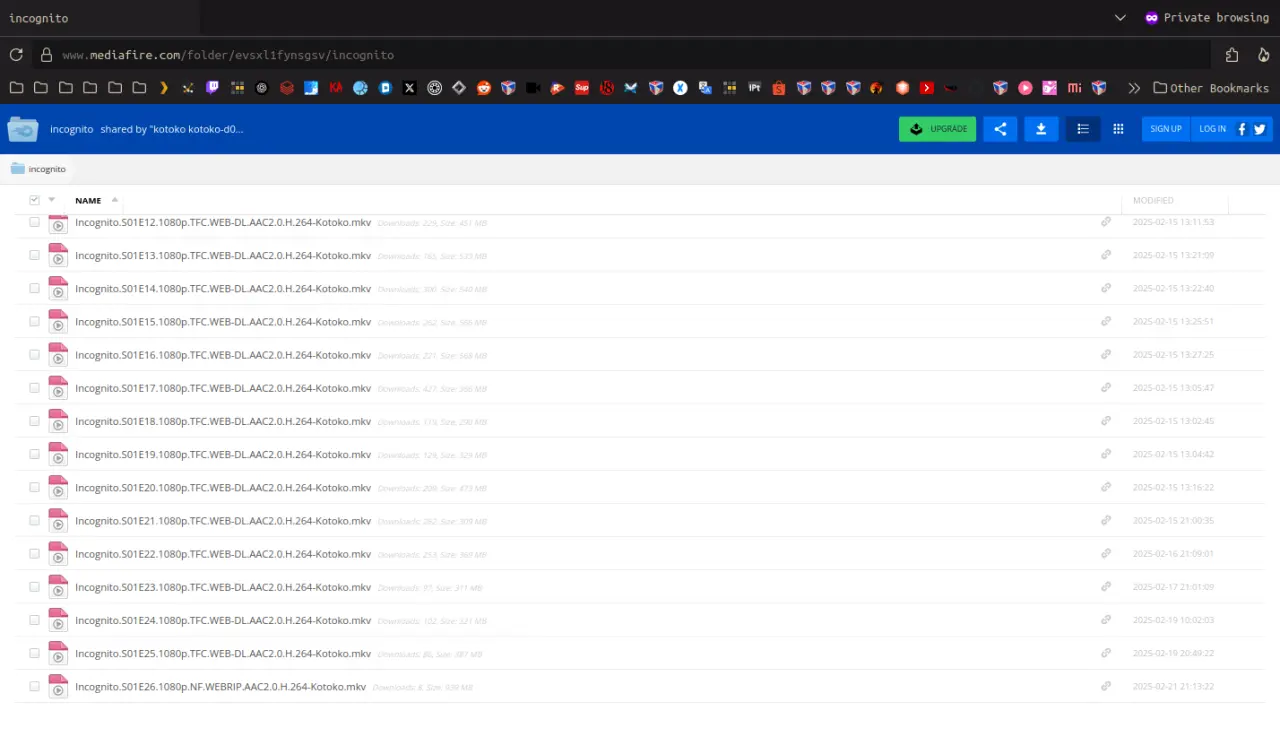Image resolution: width=1280 pixels, height=754 pixels.
Task: Click video file icon of Incognito.S01E19
Action: click(58, 454)
